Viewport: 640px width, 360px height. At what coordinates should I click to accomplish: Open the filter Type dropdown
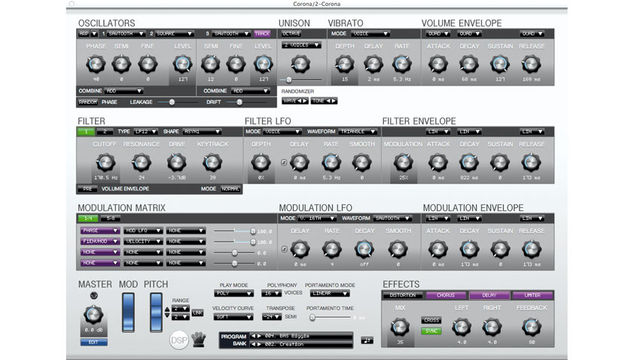click(146, 131)
